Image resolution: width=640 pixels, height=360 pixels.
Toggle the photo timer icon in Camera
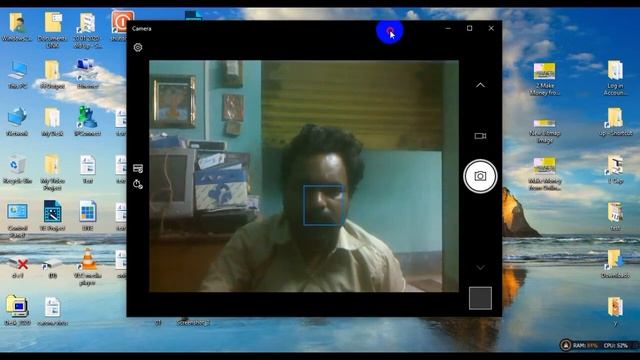(138, 184)
